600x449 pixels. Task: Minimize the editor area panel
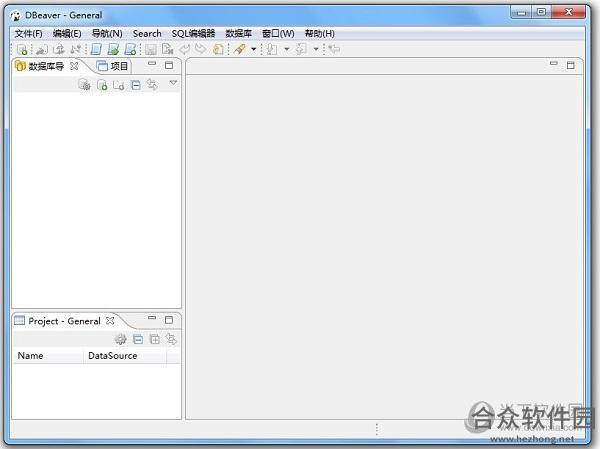click(554, 64)
